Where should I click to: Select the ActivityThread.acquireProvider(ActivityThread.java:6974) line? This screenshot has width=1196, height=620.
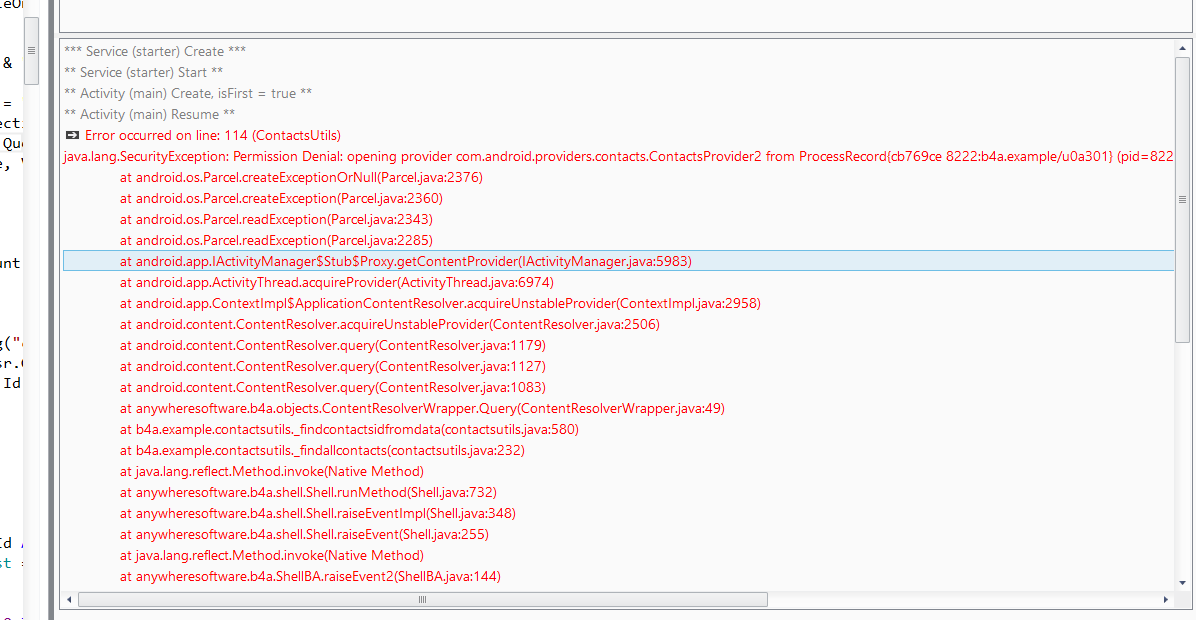(x=336, y=282)
